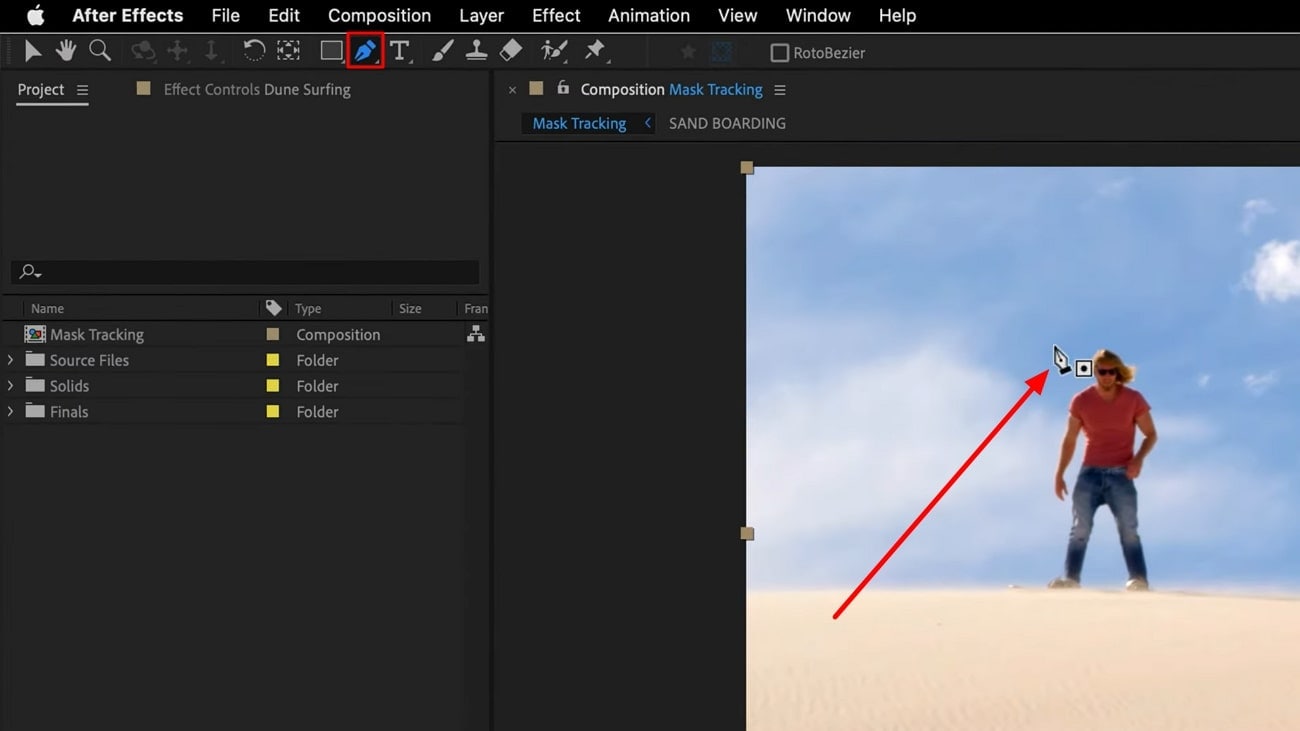Enable the RotoBezier checkbox
The width and height of the screenshot is (1300, 731).
tap(780, 53)
